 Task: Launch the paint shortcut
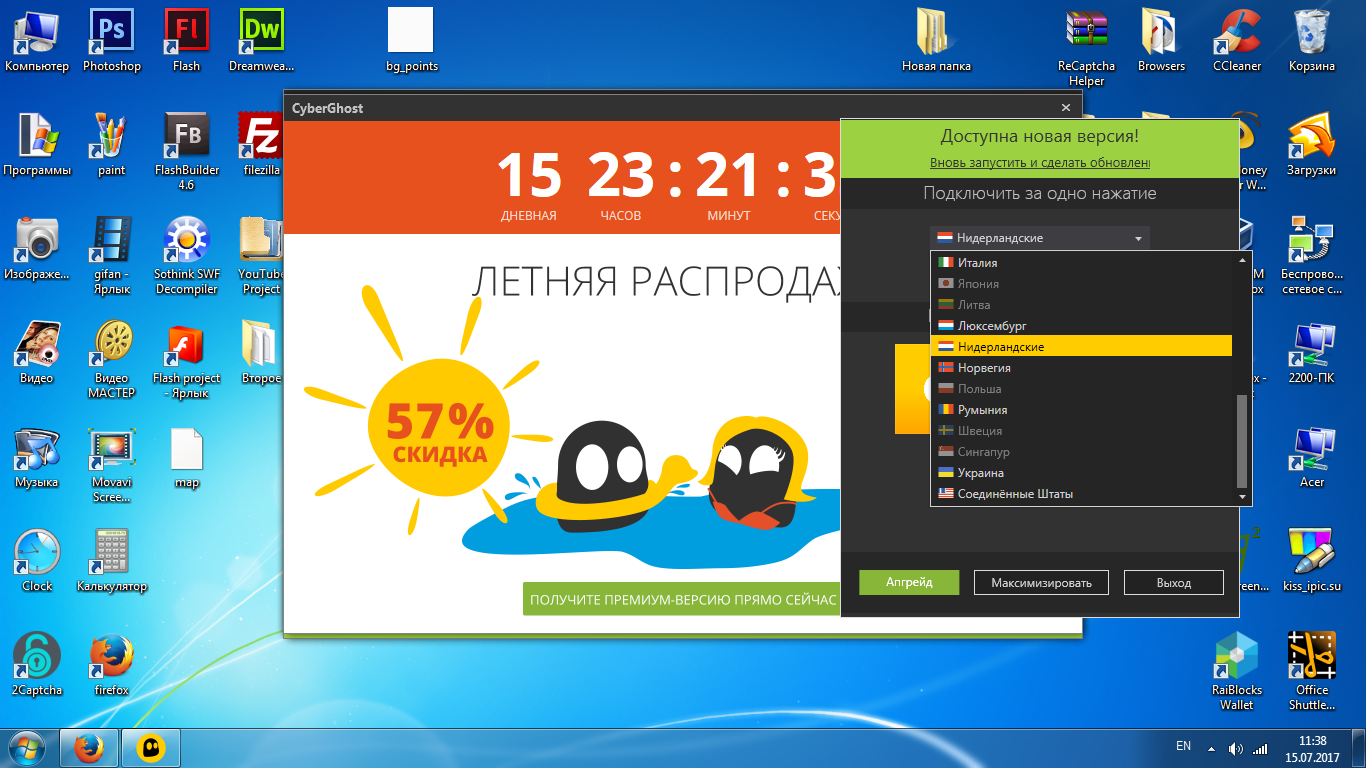111,144
